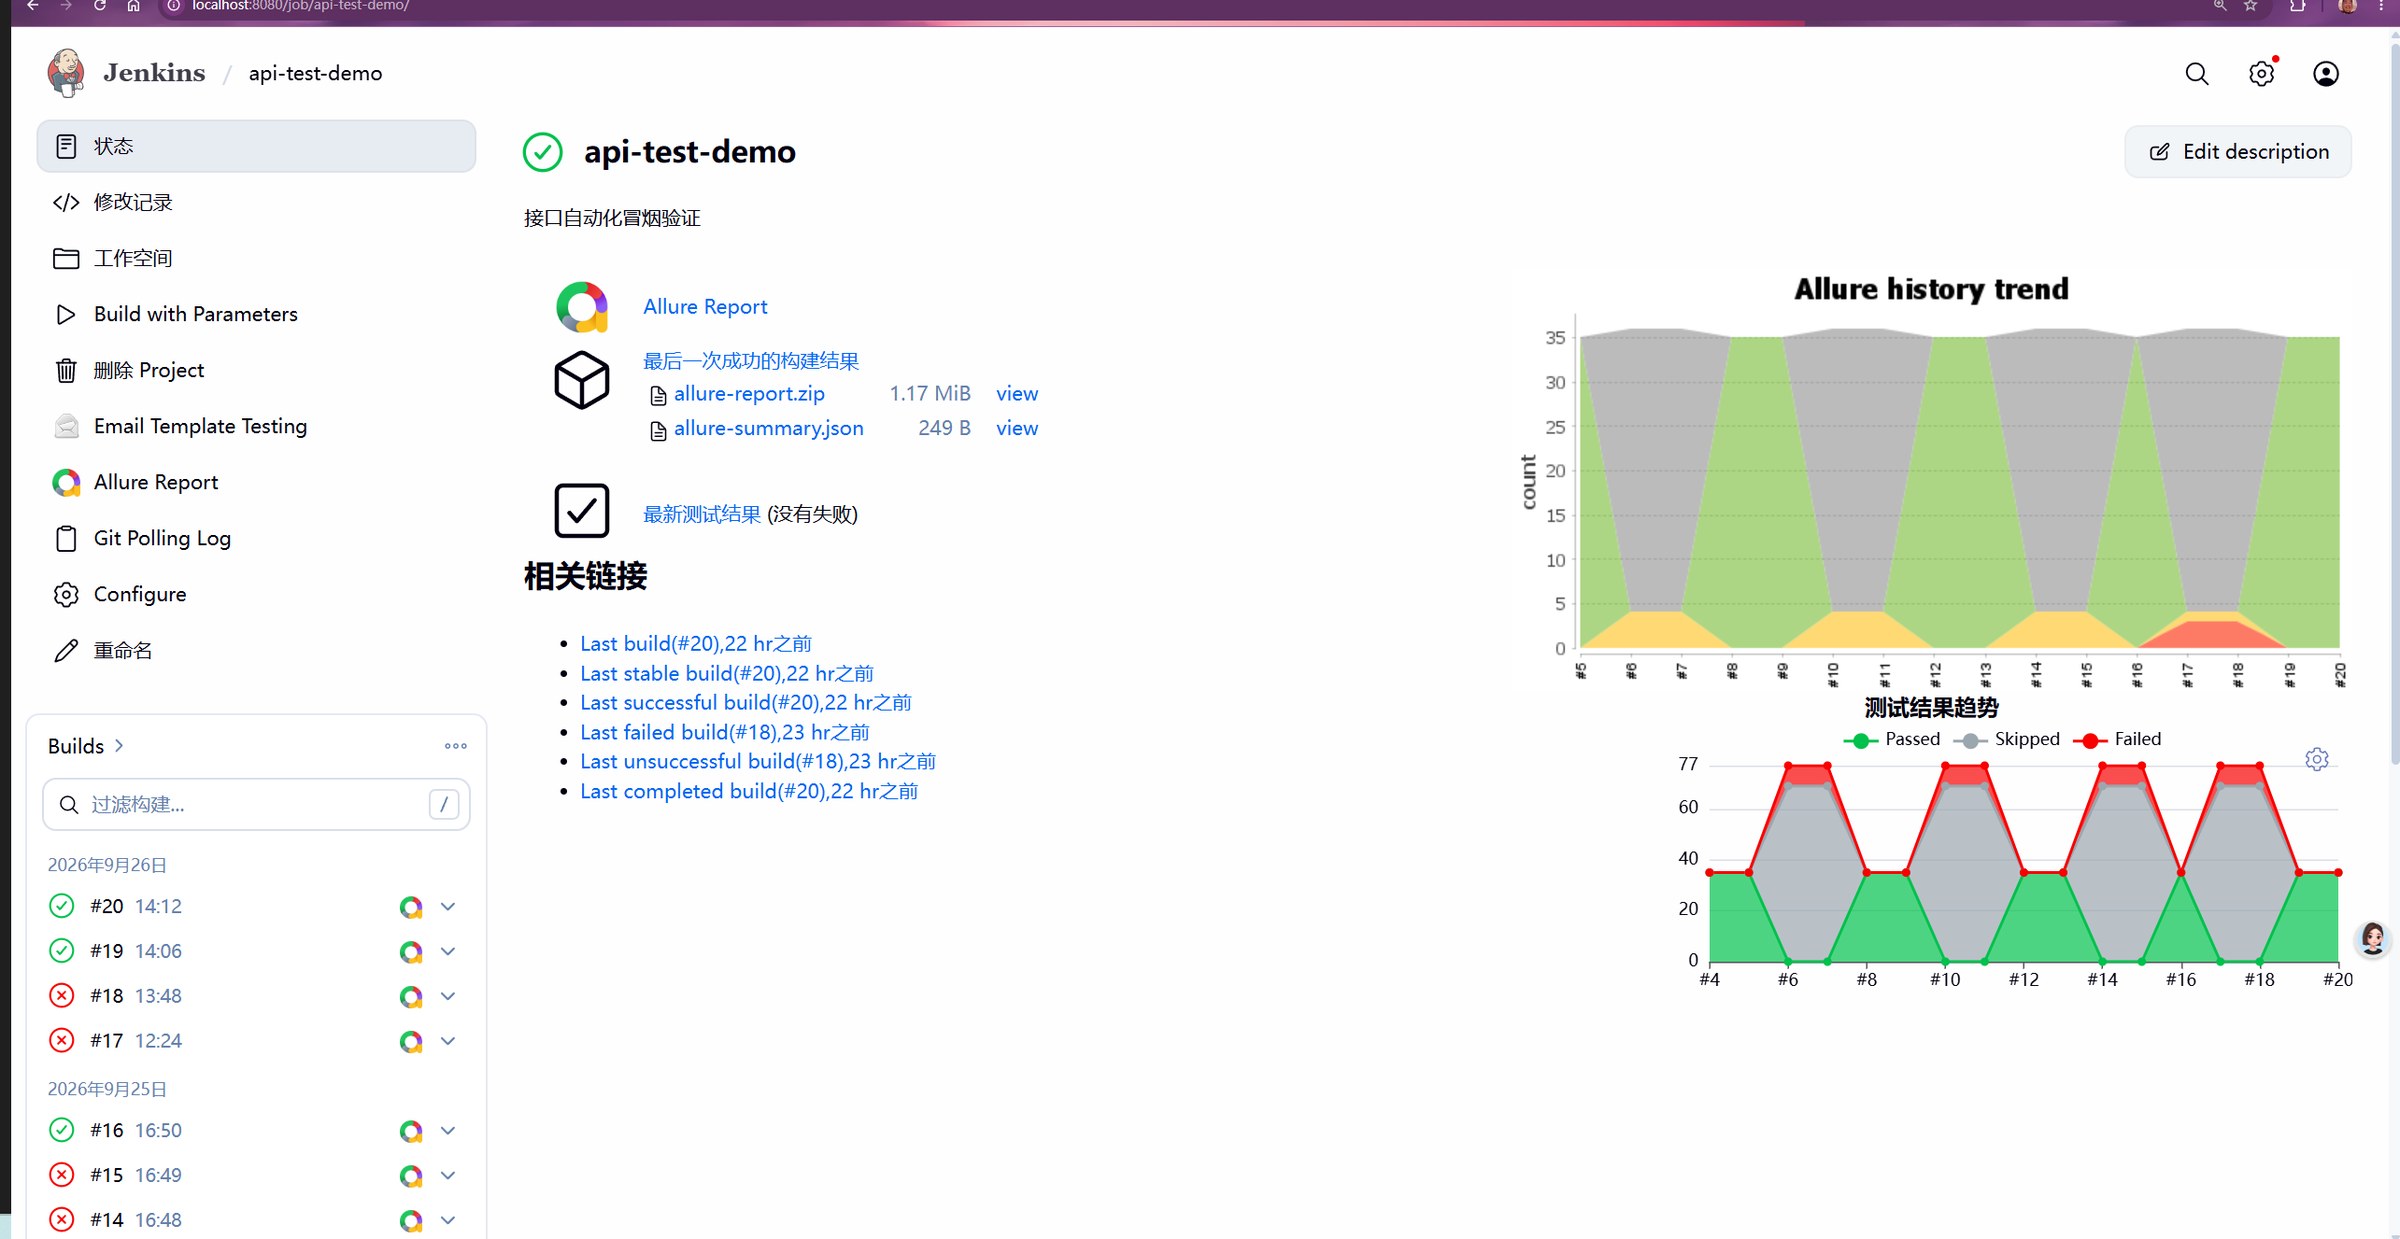Select 删除 Project in the sidebar
Viewport: 2400px width, 1239px height.
(256, 370)
